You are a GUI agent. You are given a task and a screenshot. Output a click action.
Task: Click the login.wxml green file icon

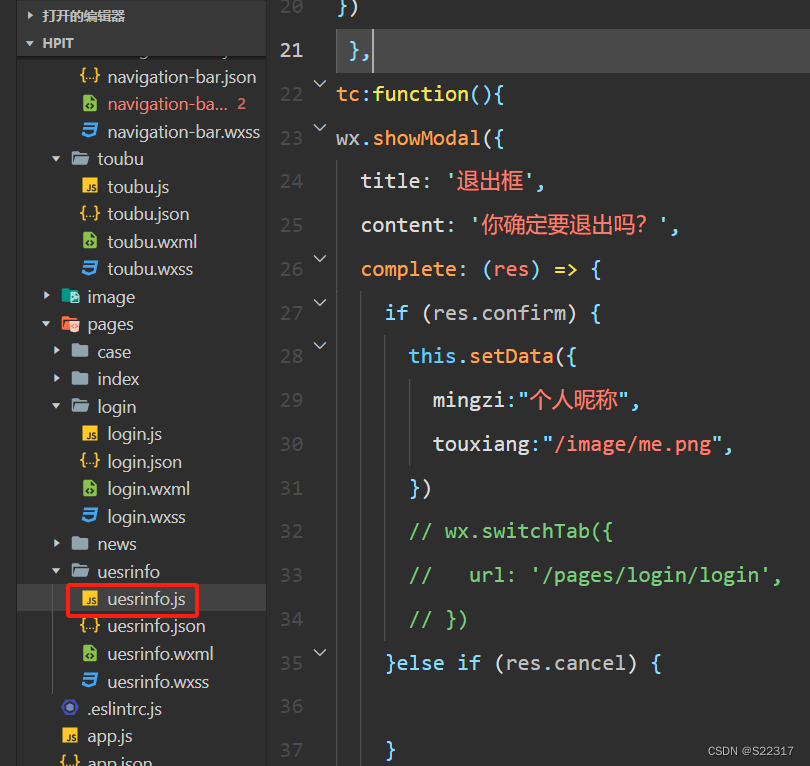90,488
